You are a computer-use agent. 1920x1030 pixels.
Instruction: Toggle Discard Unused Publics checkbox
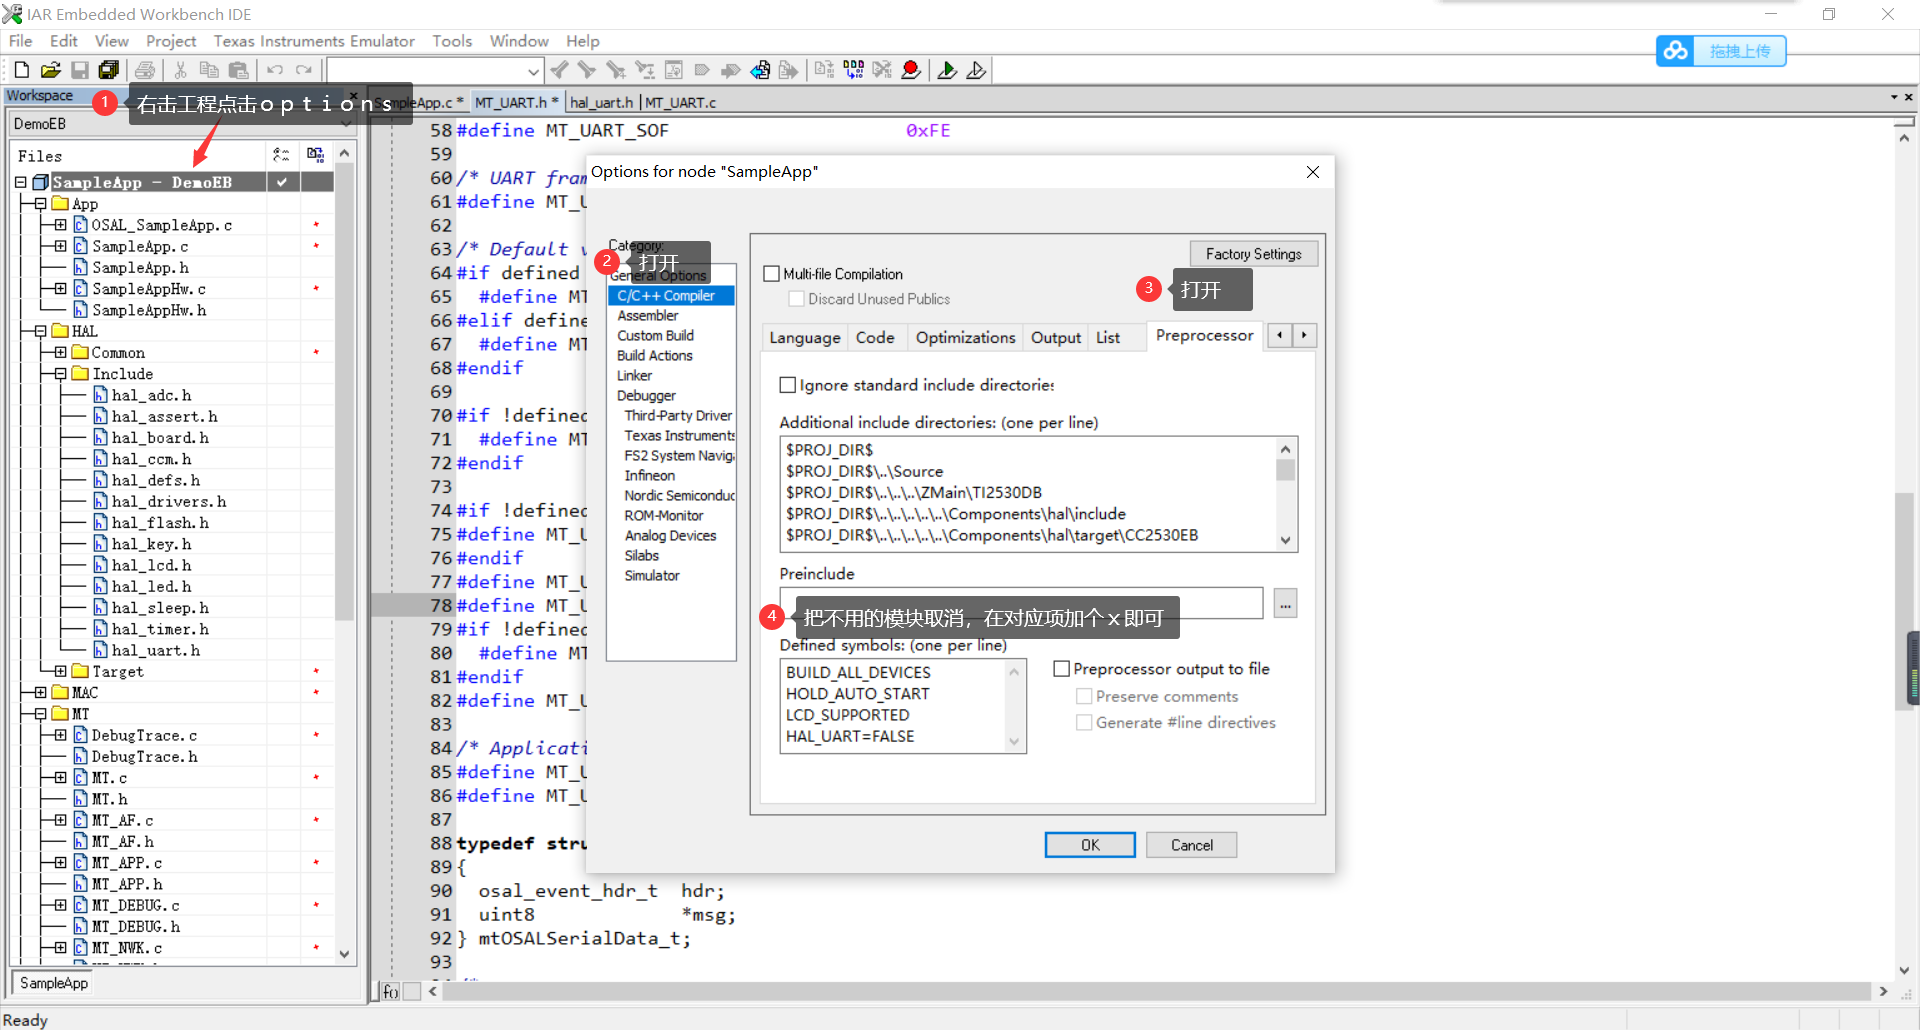(x=796, y=299)
